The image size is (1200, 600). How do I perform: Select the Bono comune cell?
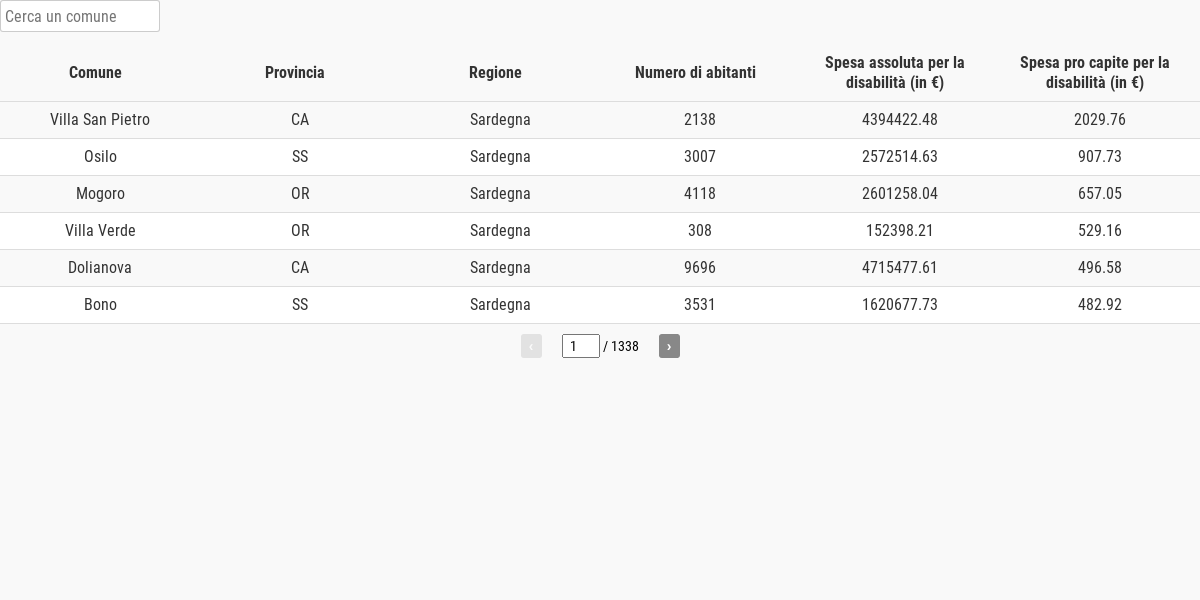click(x=100, y=305)
